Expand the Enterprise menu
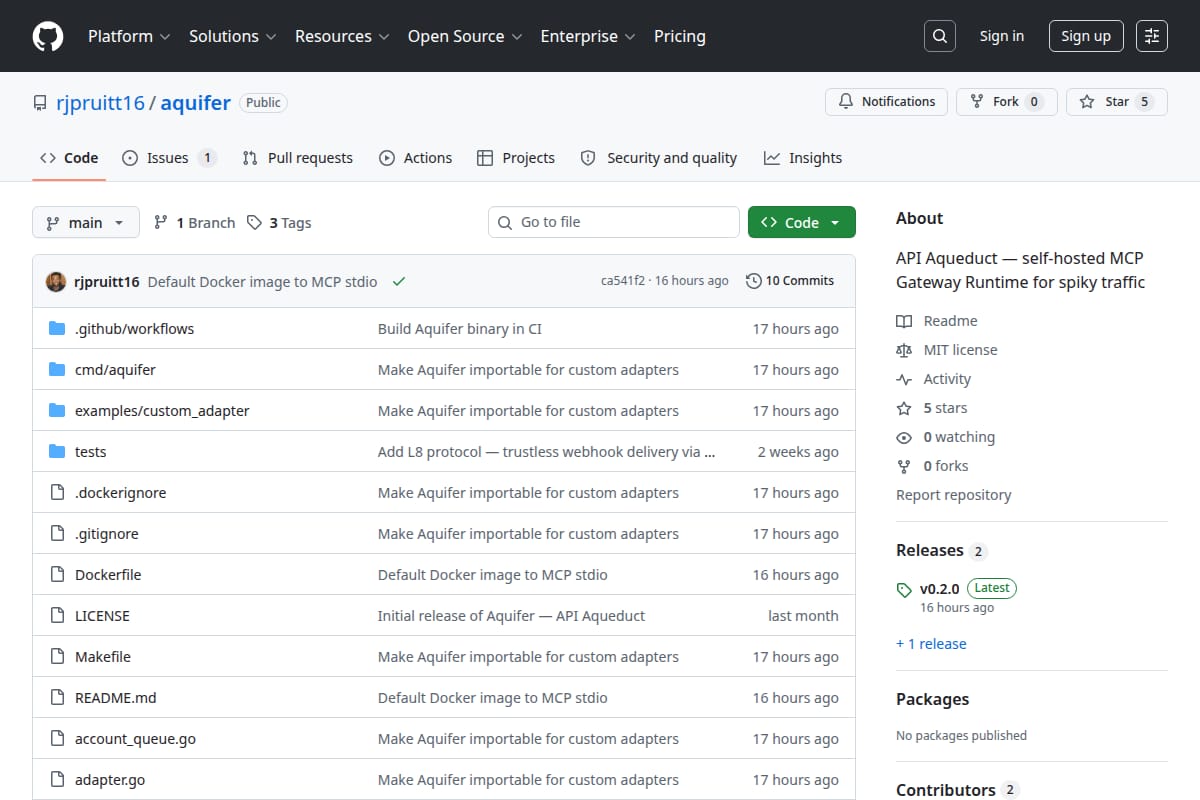The width and height of the screenshot is (1200, 800). pos(588,36)
